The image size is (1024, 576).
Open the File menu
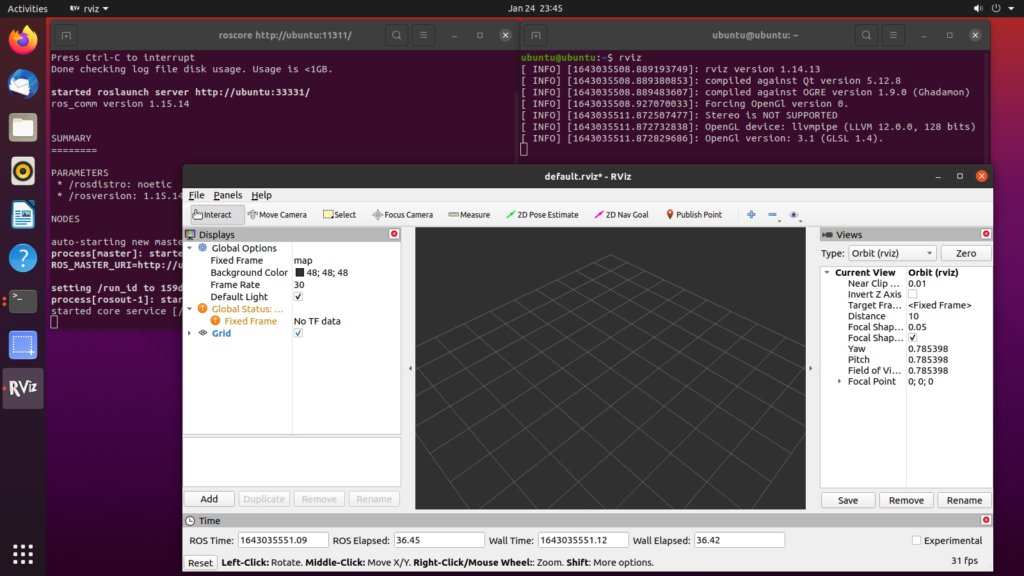coord(196,195)
